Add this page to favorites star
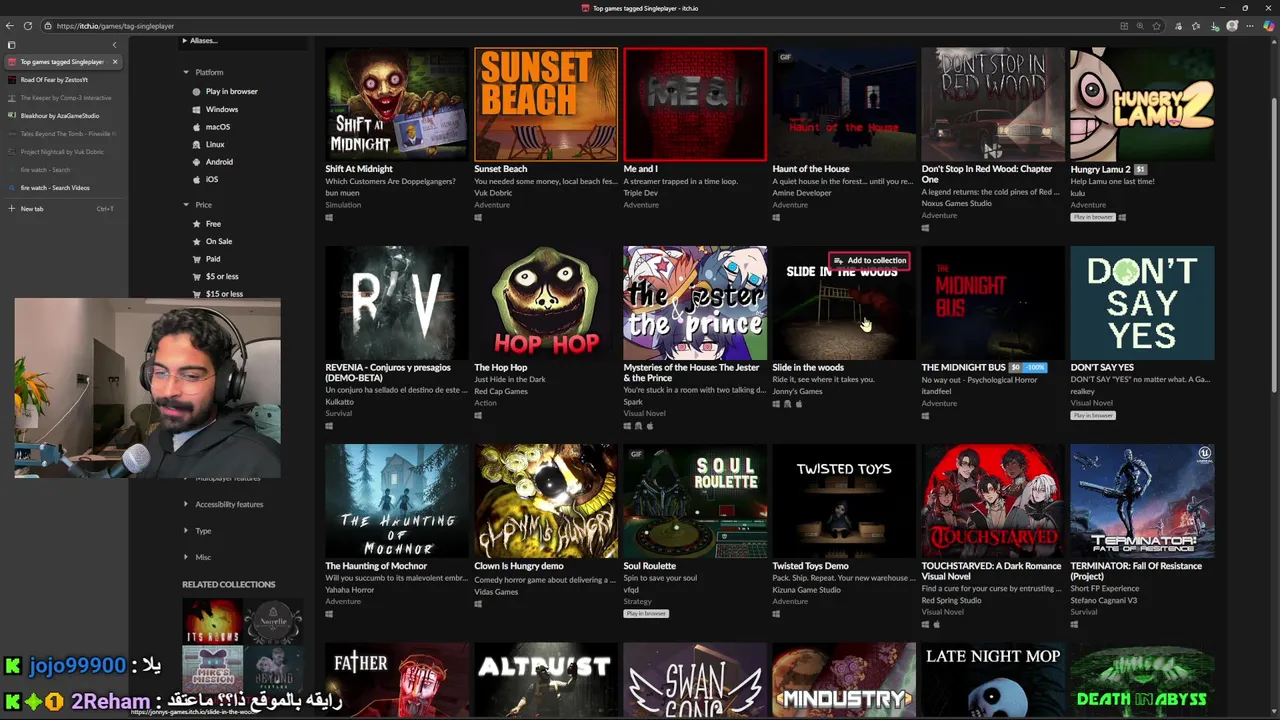 (1157, 26)
